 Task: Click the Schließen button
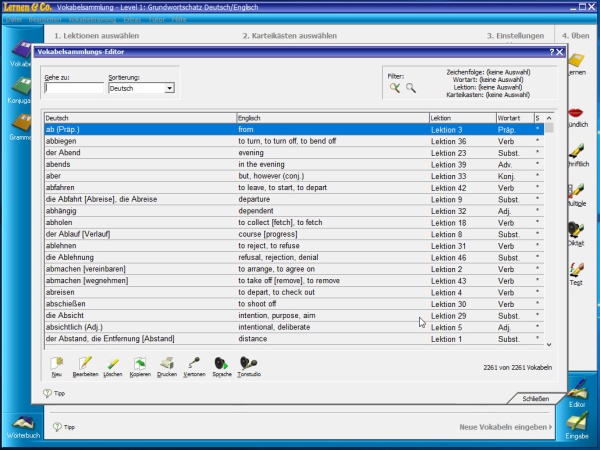[535, 399]
